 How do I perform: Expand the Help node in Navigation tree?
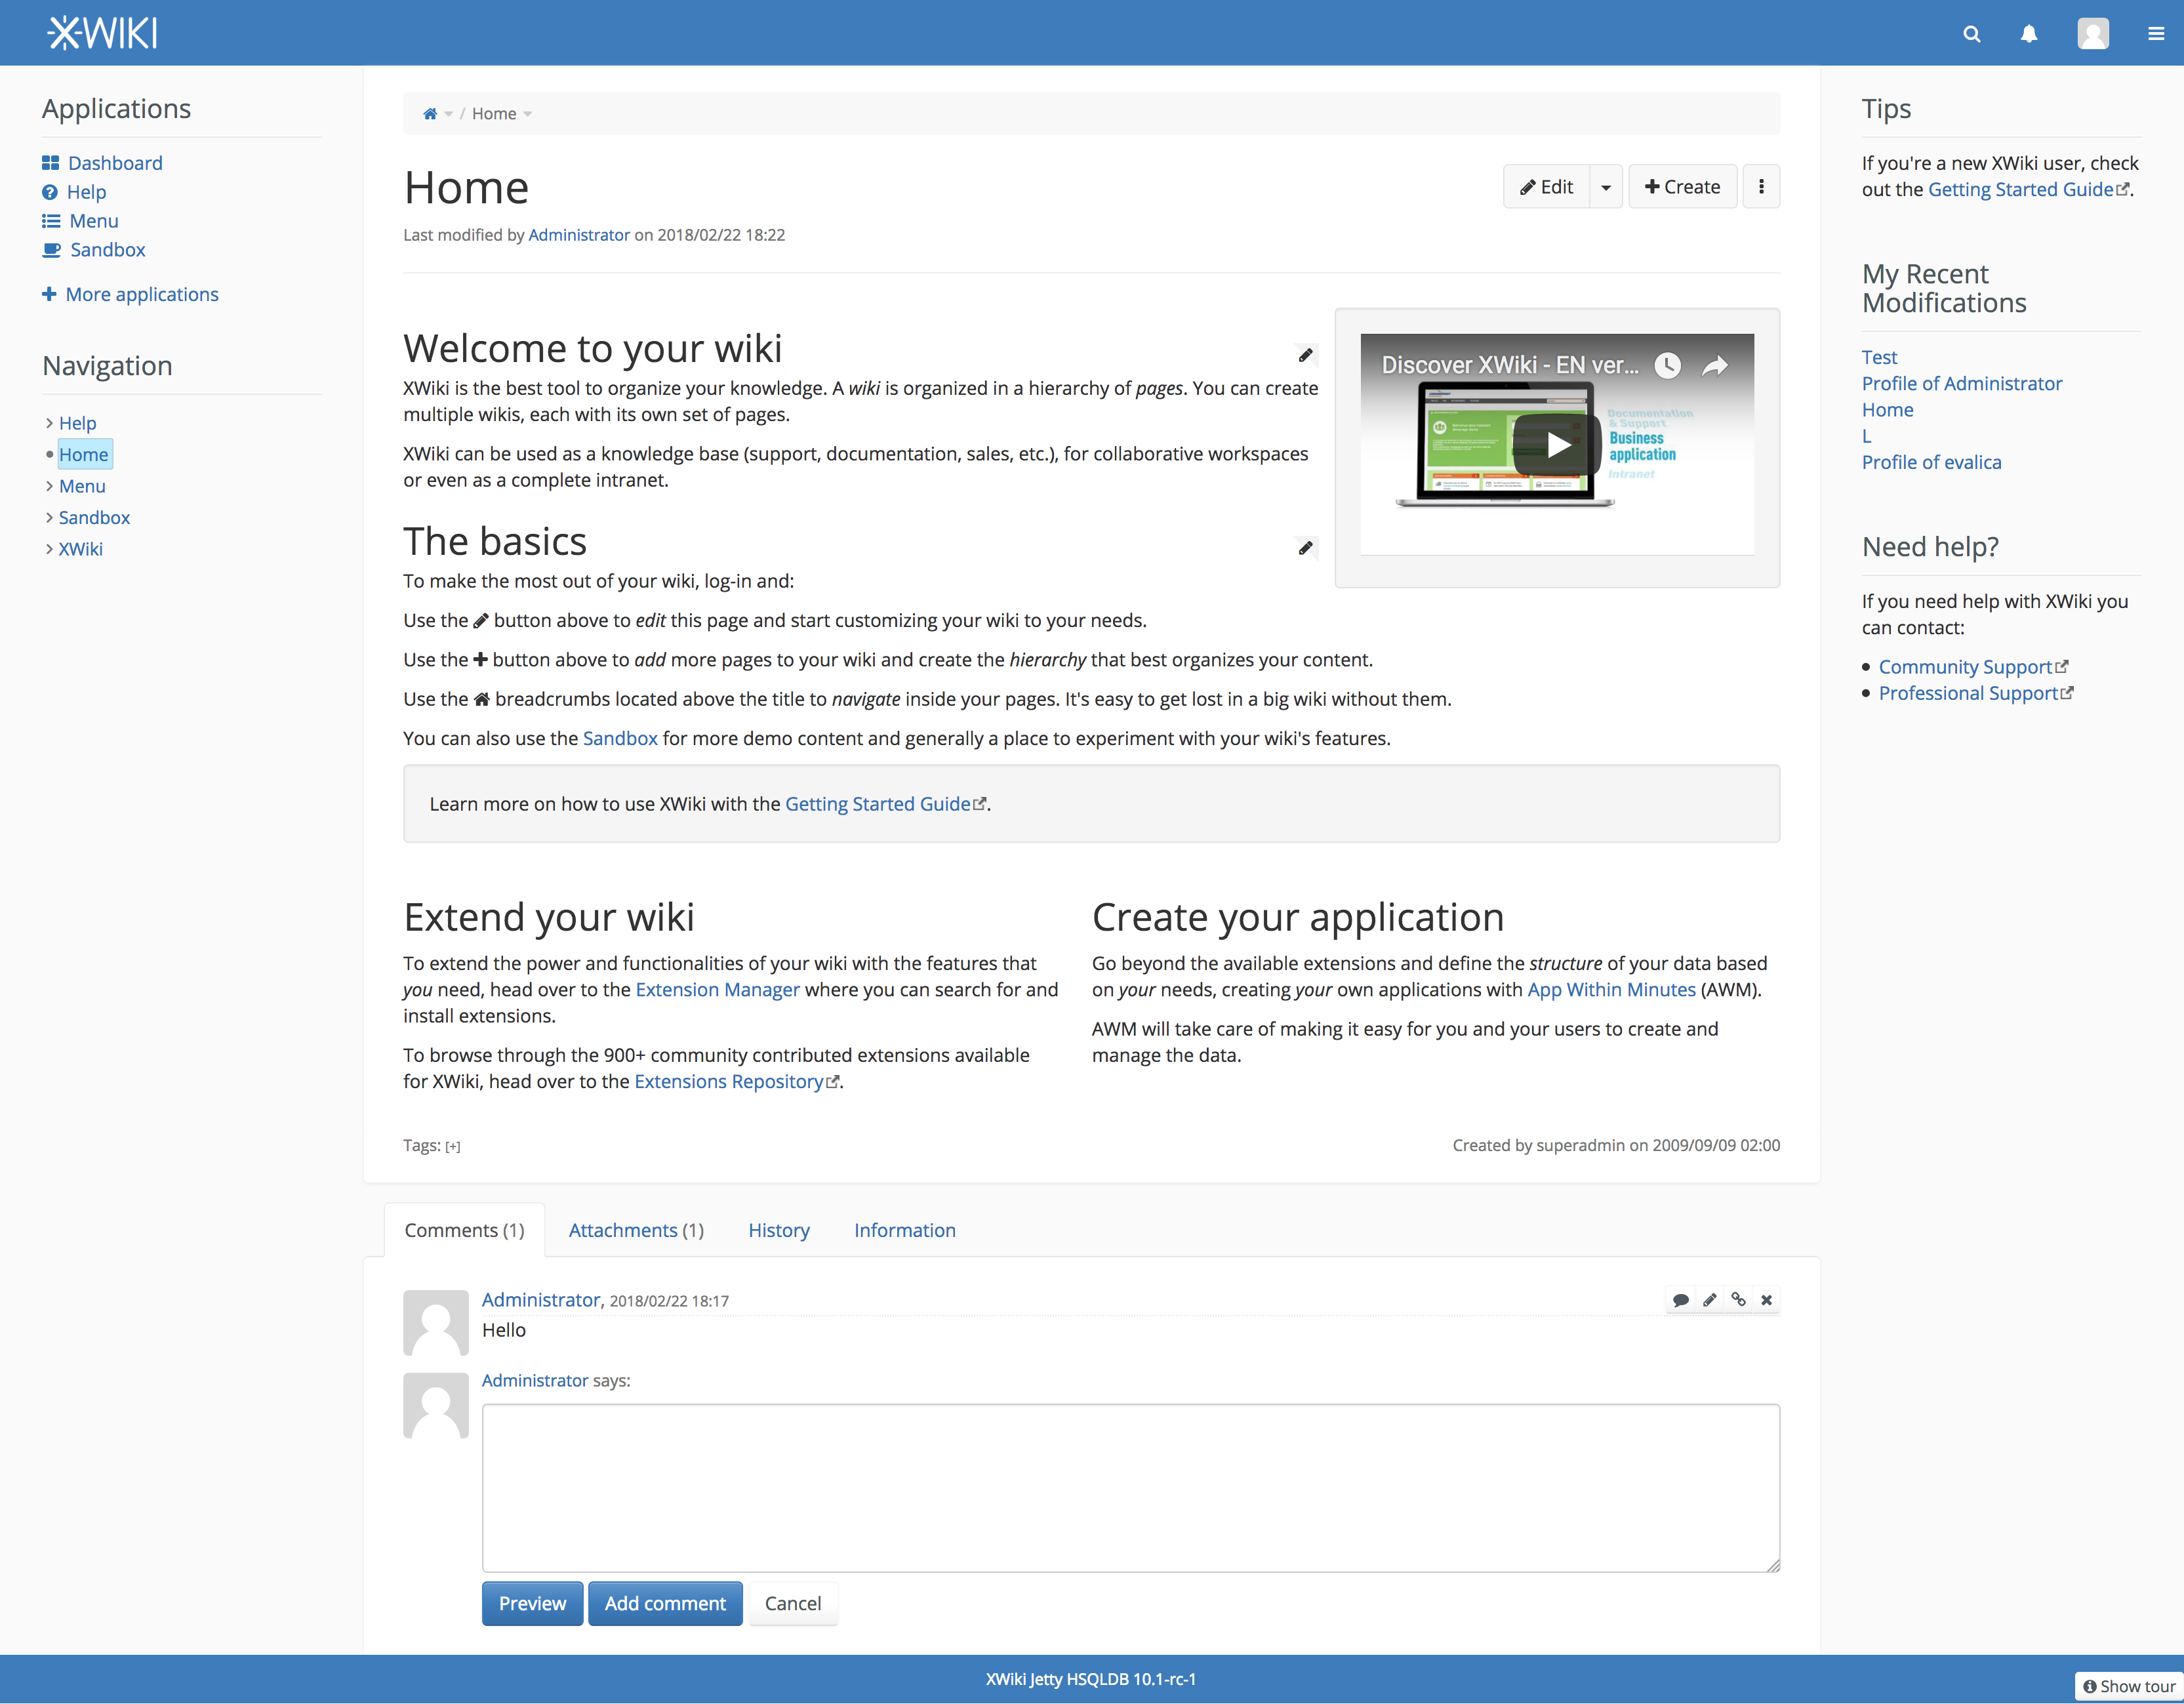49,423
